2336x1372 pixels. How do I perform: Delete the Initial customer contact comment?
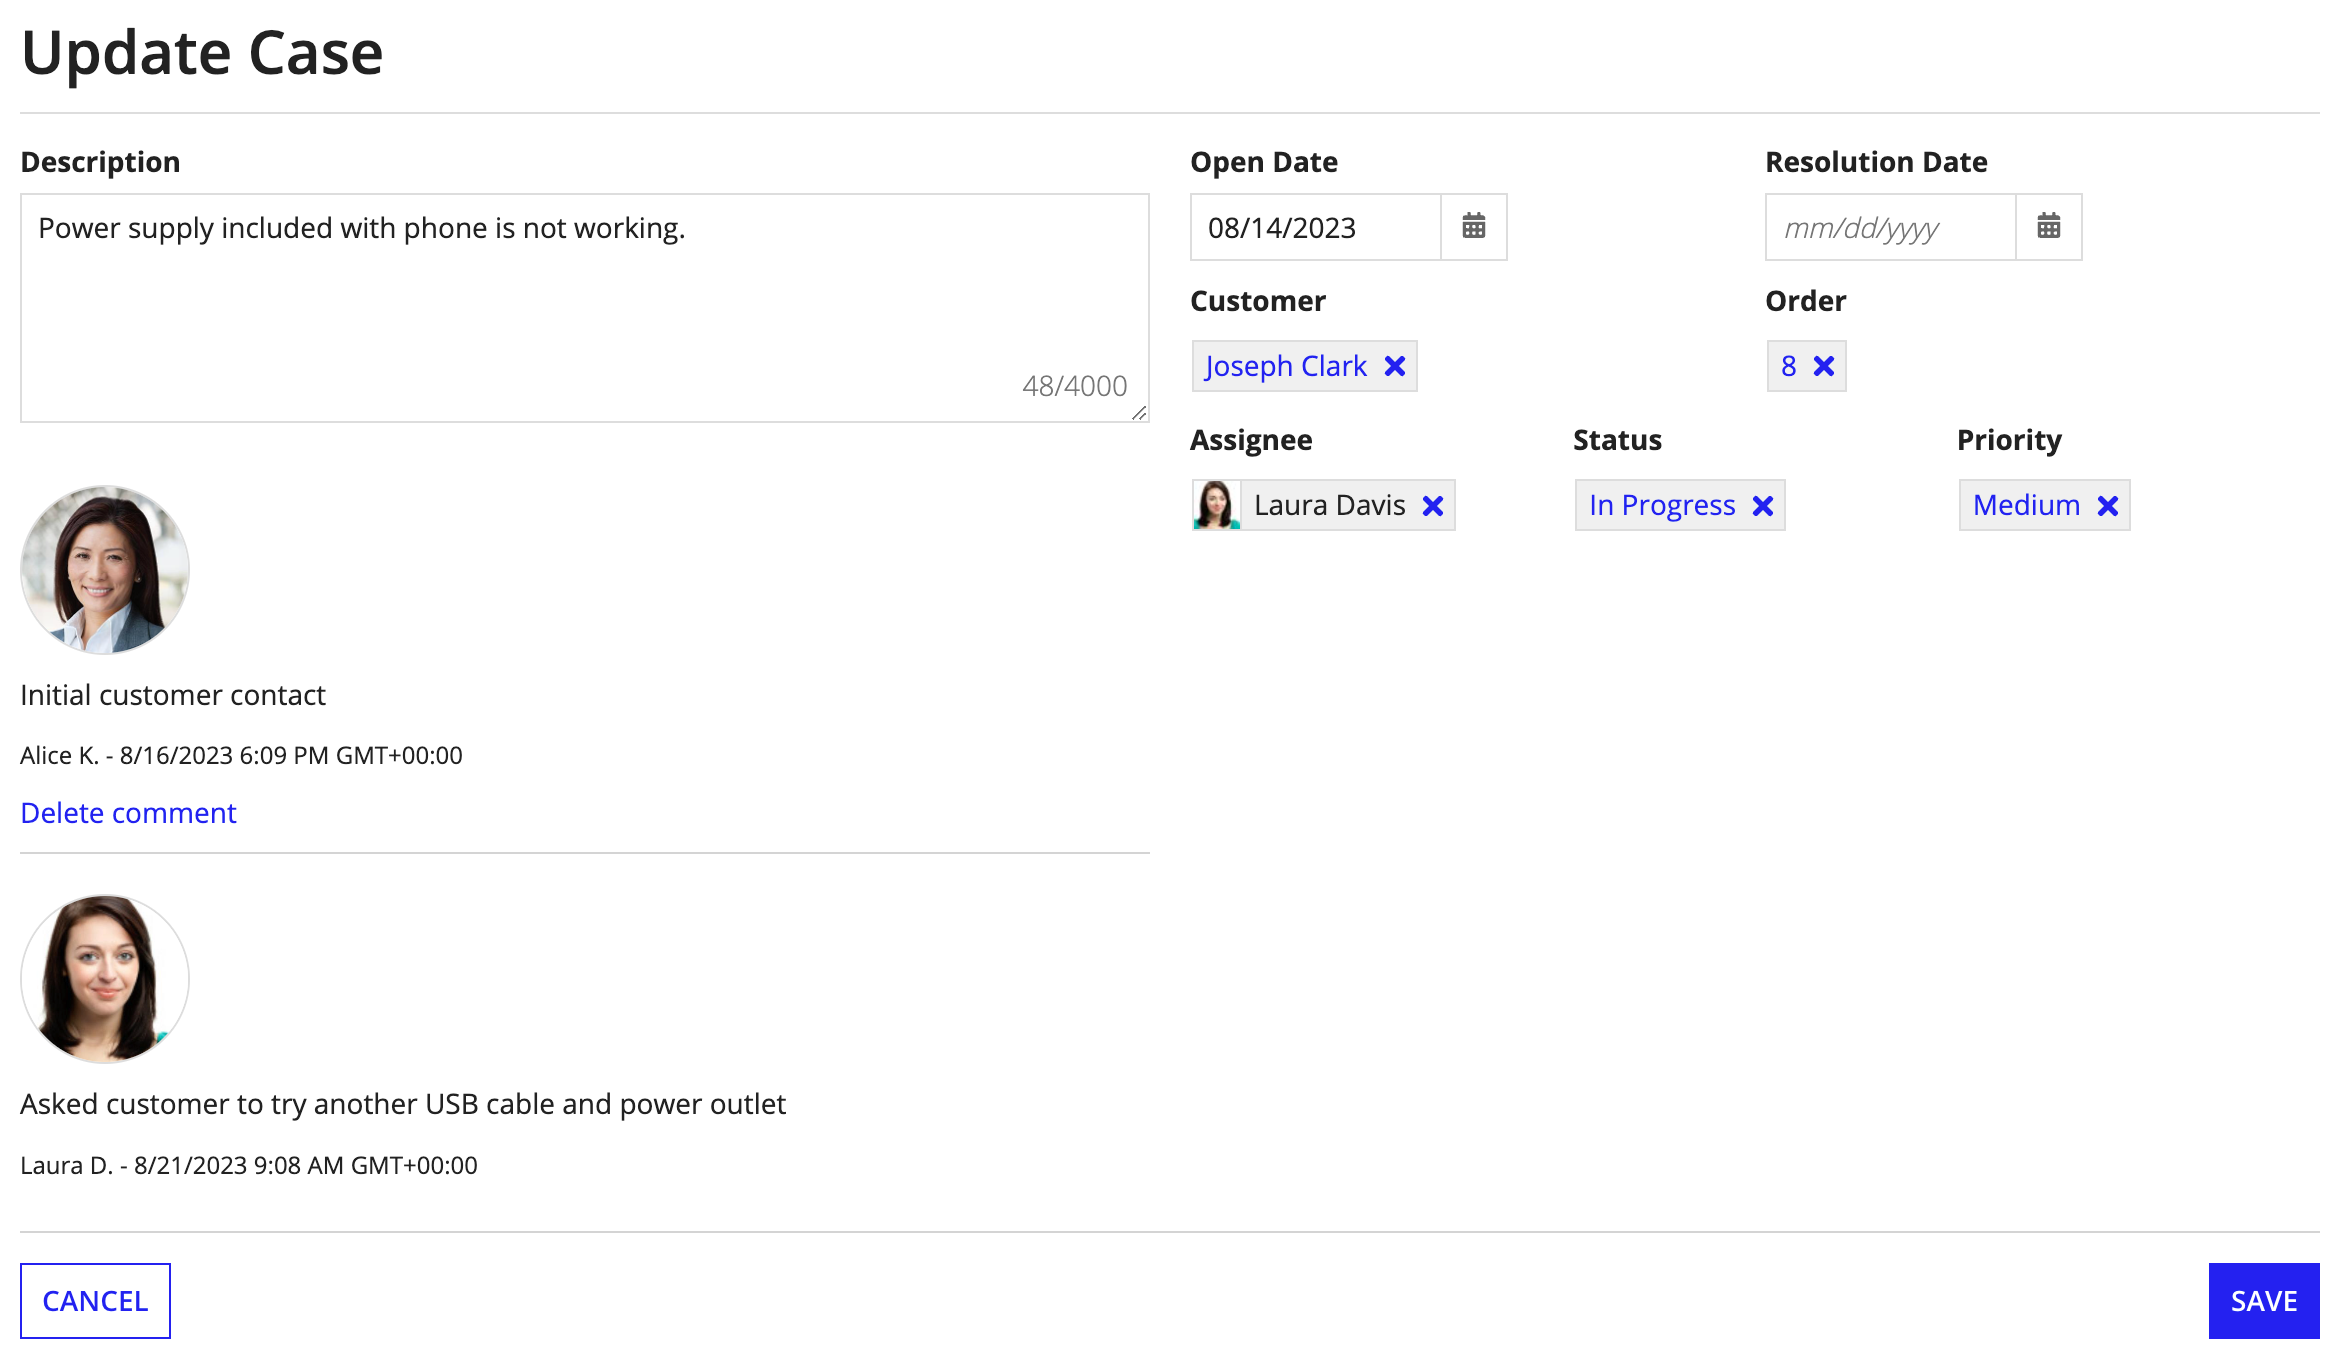pos(127,812)
